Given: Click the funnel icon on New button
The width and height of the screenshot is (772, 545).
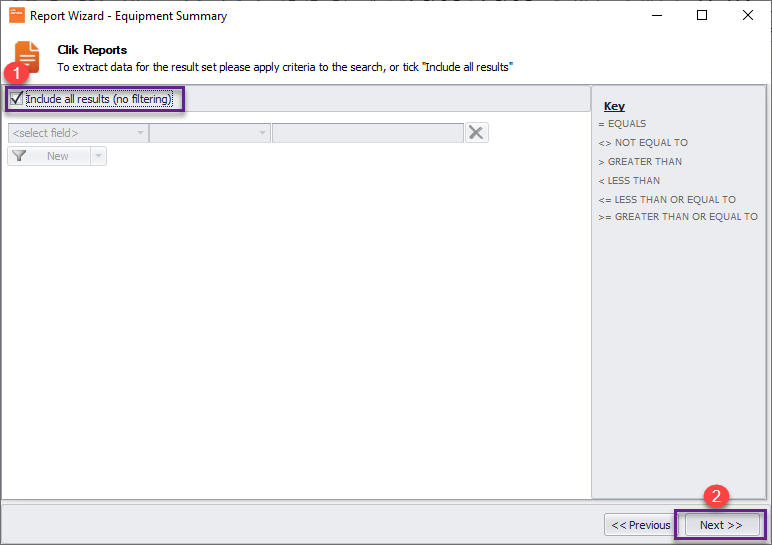Looking at the screenshot, I should (19, 156).
